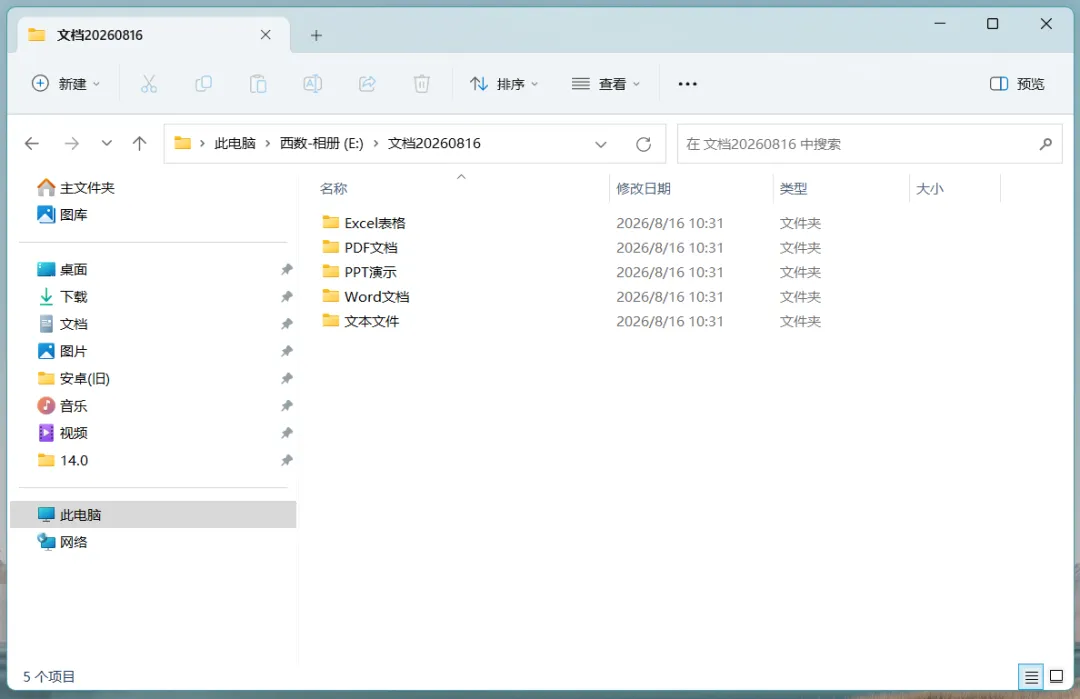Toggle the 预览 preview pane
Image resolution: width=1080 pixels, height=699 pixels.
click(1017, 84)
